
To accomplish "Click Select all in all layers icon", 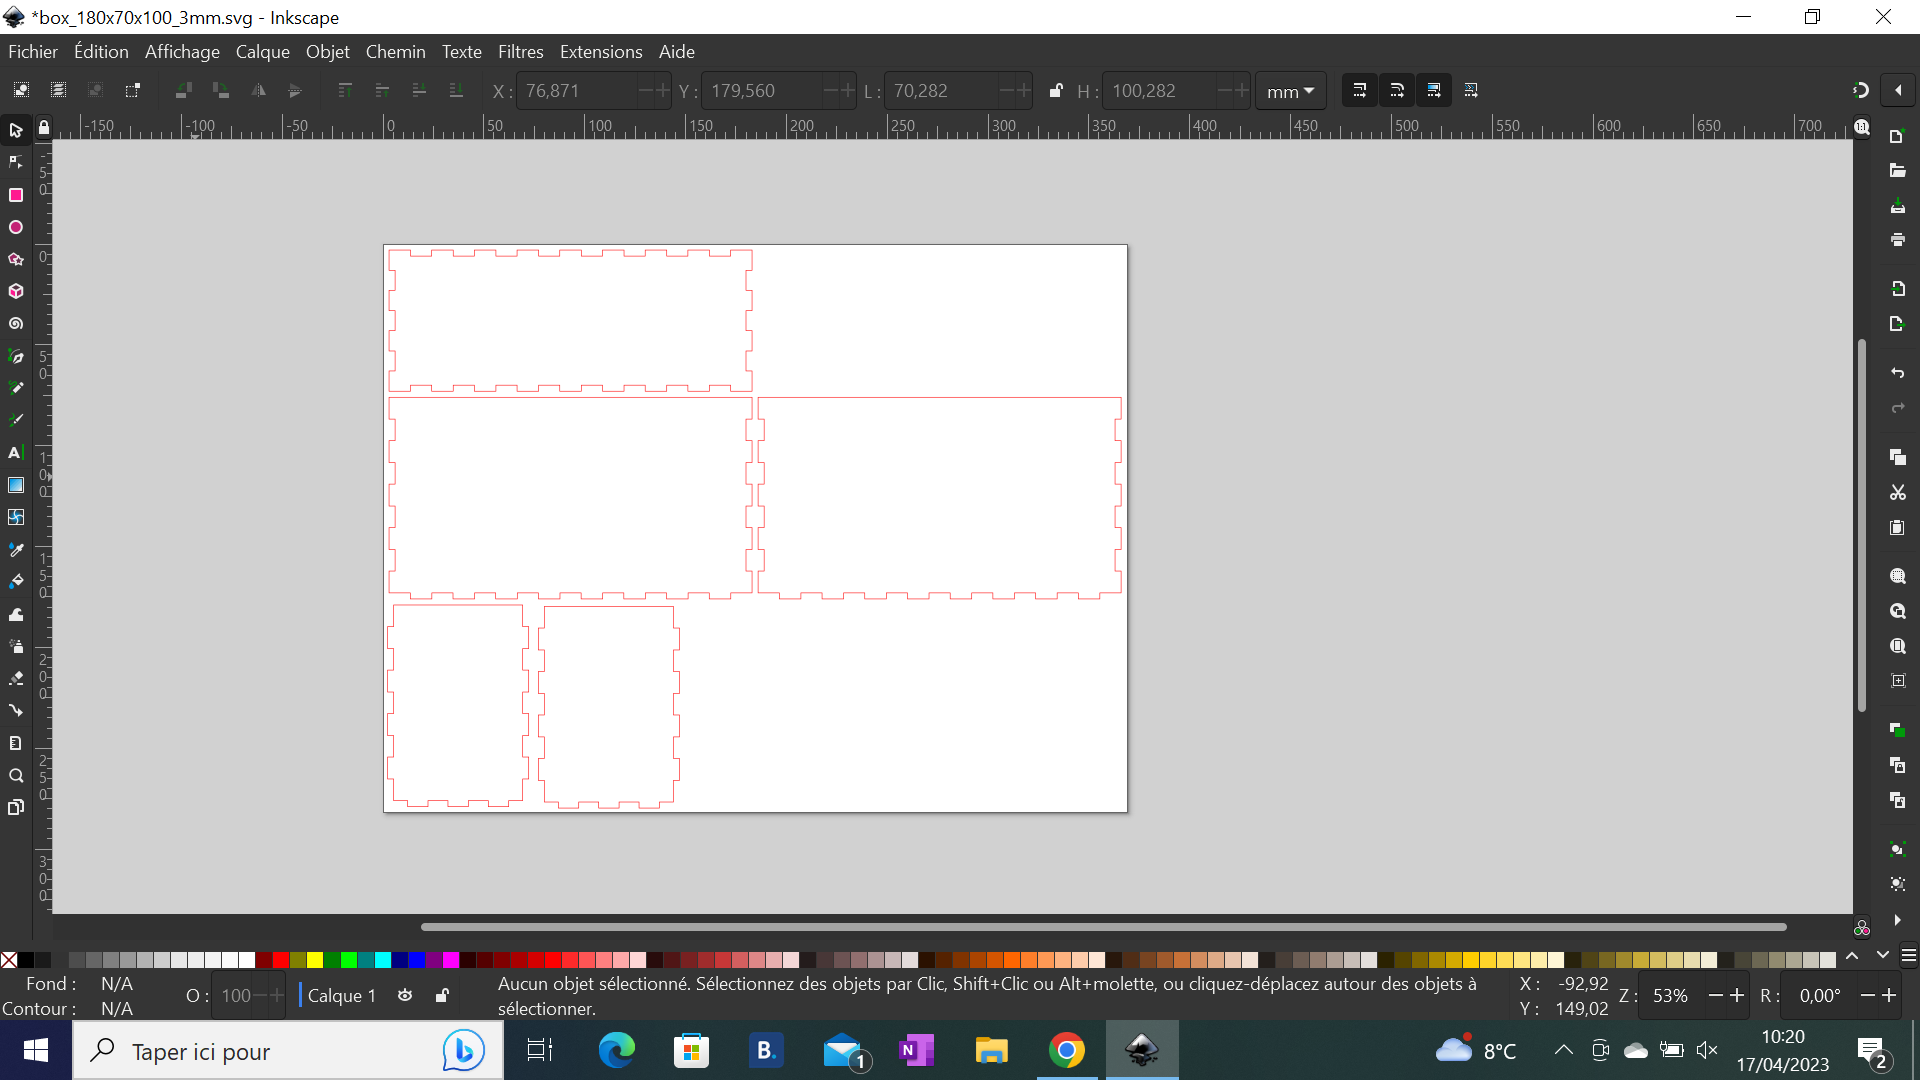I will (x=58, y=90).
